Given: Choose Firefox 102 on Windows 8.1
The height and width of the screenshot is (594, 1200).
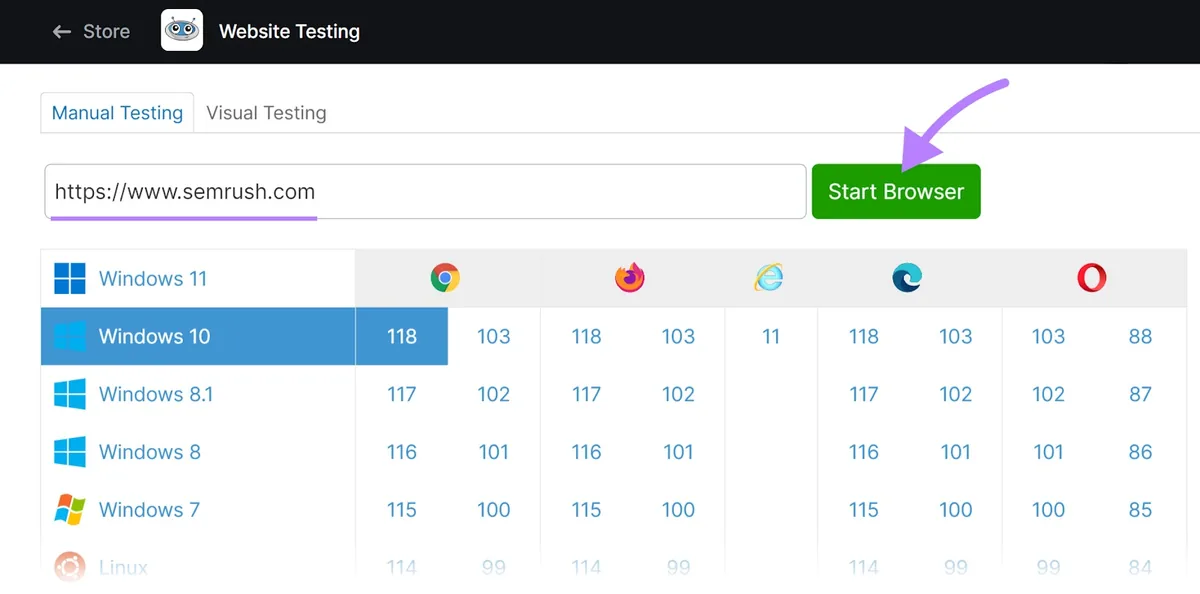Looking at the screenshot, I should [x=678, y=394].
